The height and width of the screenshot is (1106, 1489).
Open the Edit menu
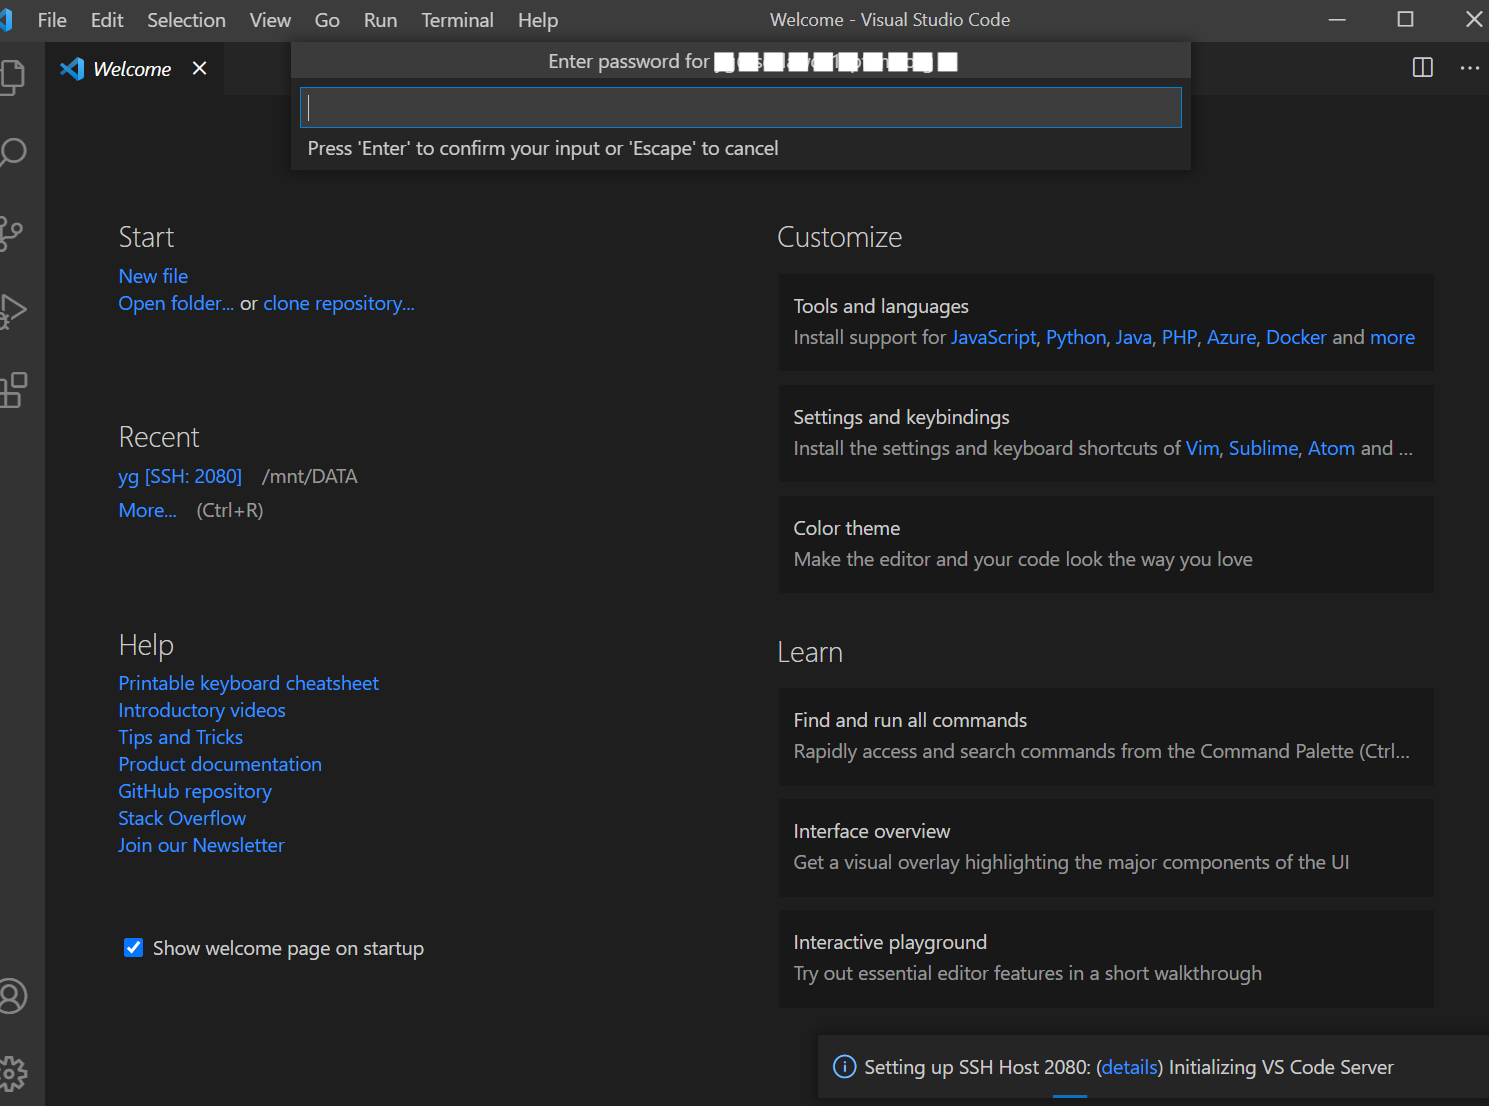tap(107, 20)
